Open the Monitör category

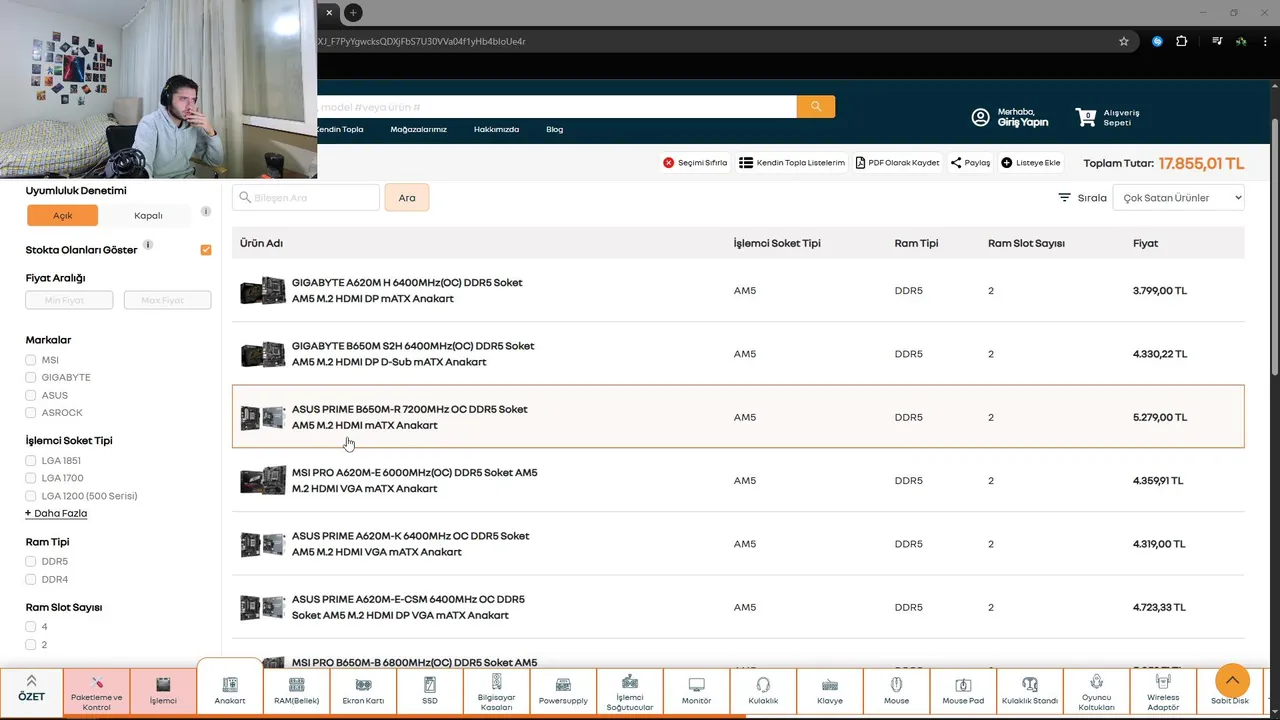697,692
